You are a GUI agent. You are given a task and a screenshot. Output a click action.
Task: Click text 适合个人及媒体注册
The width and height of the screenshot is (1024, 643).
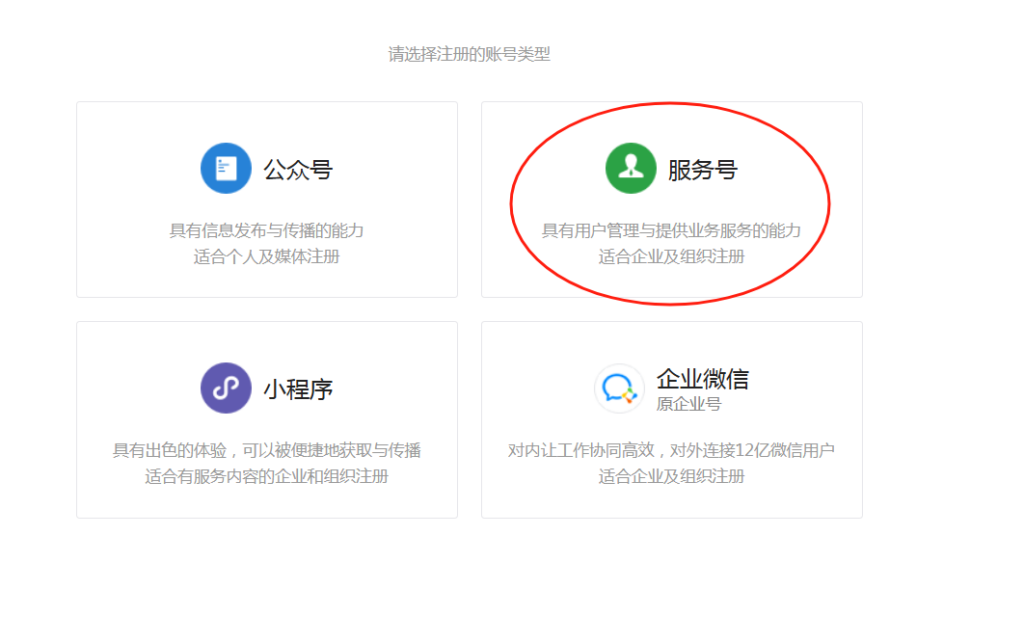click(x=266, y=257)
